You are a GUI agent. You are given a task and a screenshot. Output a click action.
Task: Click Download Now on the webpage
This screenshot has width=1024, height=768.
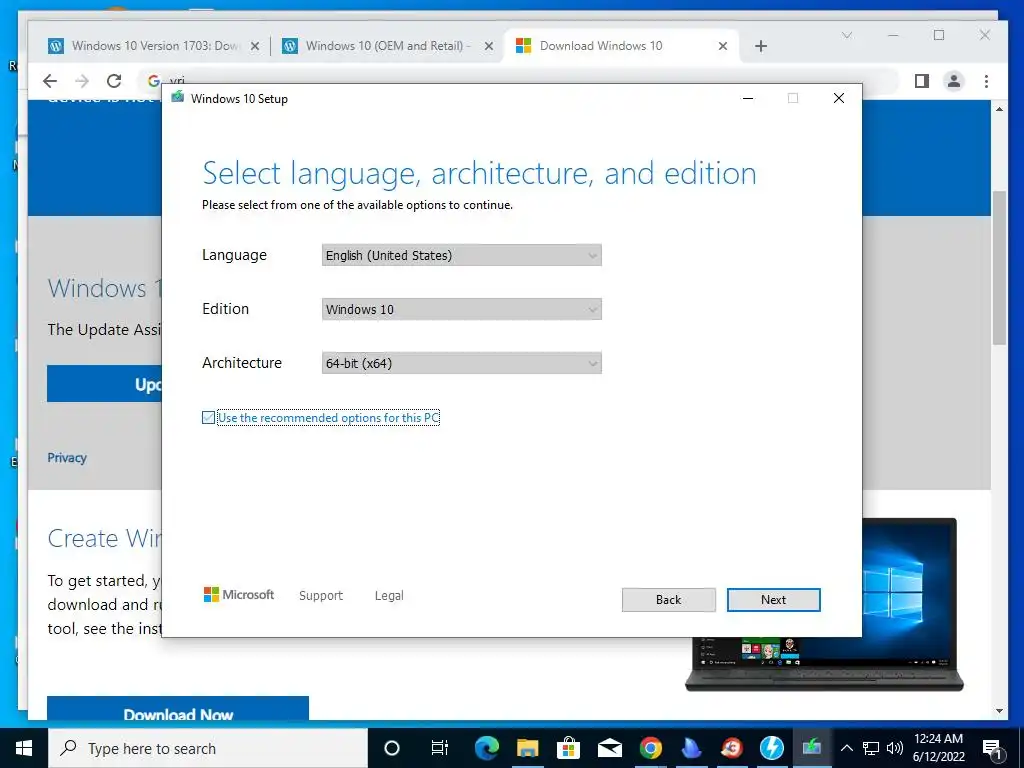coord(178,711)
